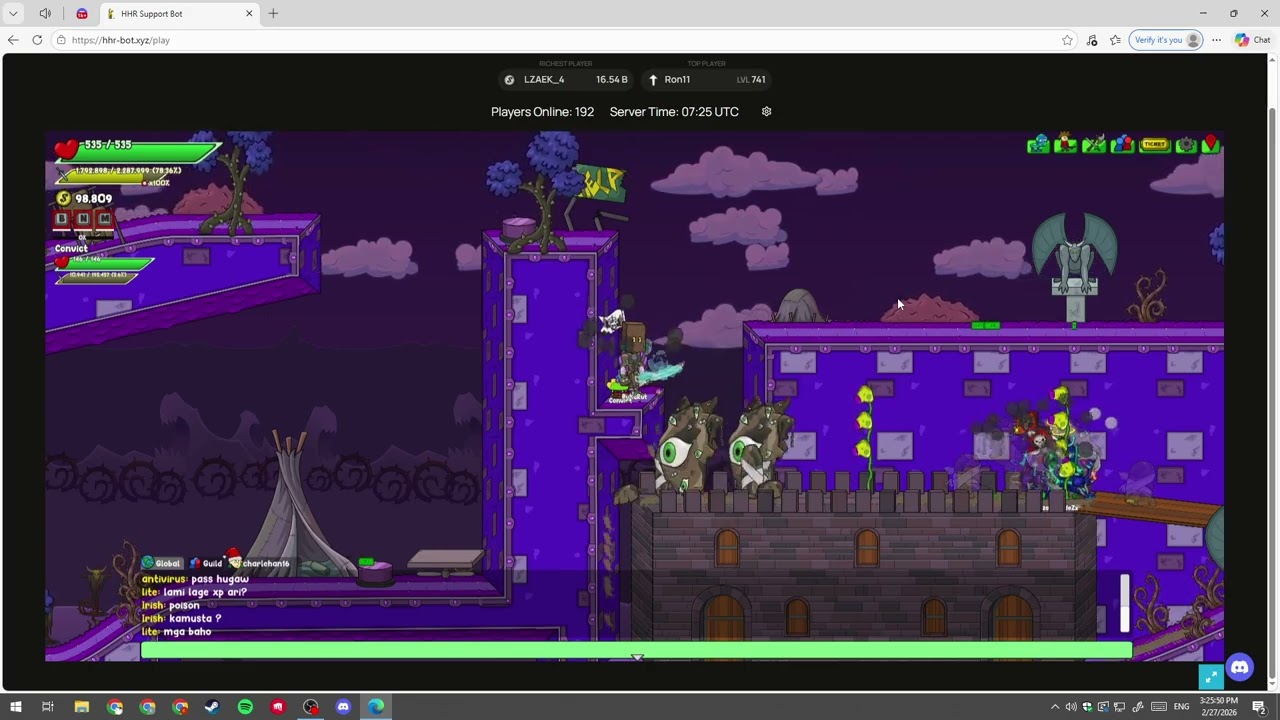Open the browser media control icon
Viewport: 1280px width, 720px height.
click(x=1092, y=40)
